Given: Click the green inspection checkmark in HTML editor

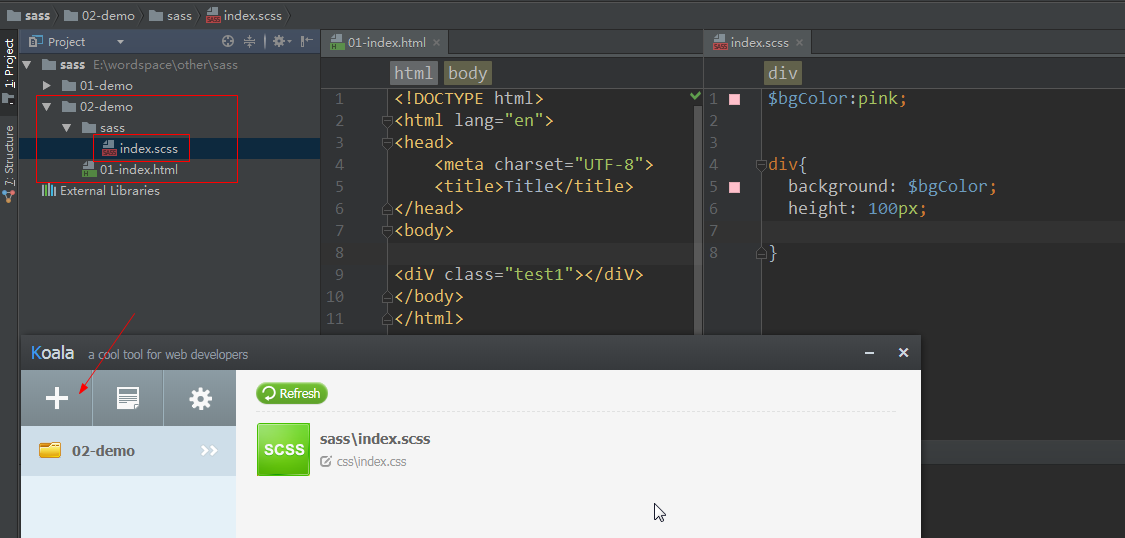Looking at the screenshot, I should [695, 95].
